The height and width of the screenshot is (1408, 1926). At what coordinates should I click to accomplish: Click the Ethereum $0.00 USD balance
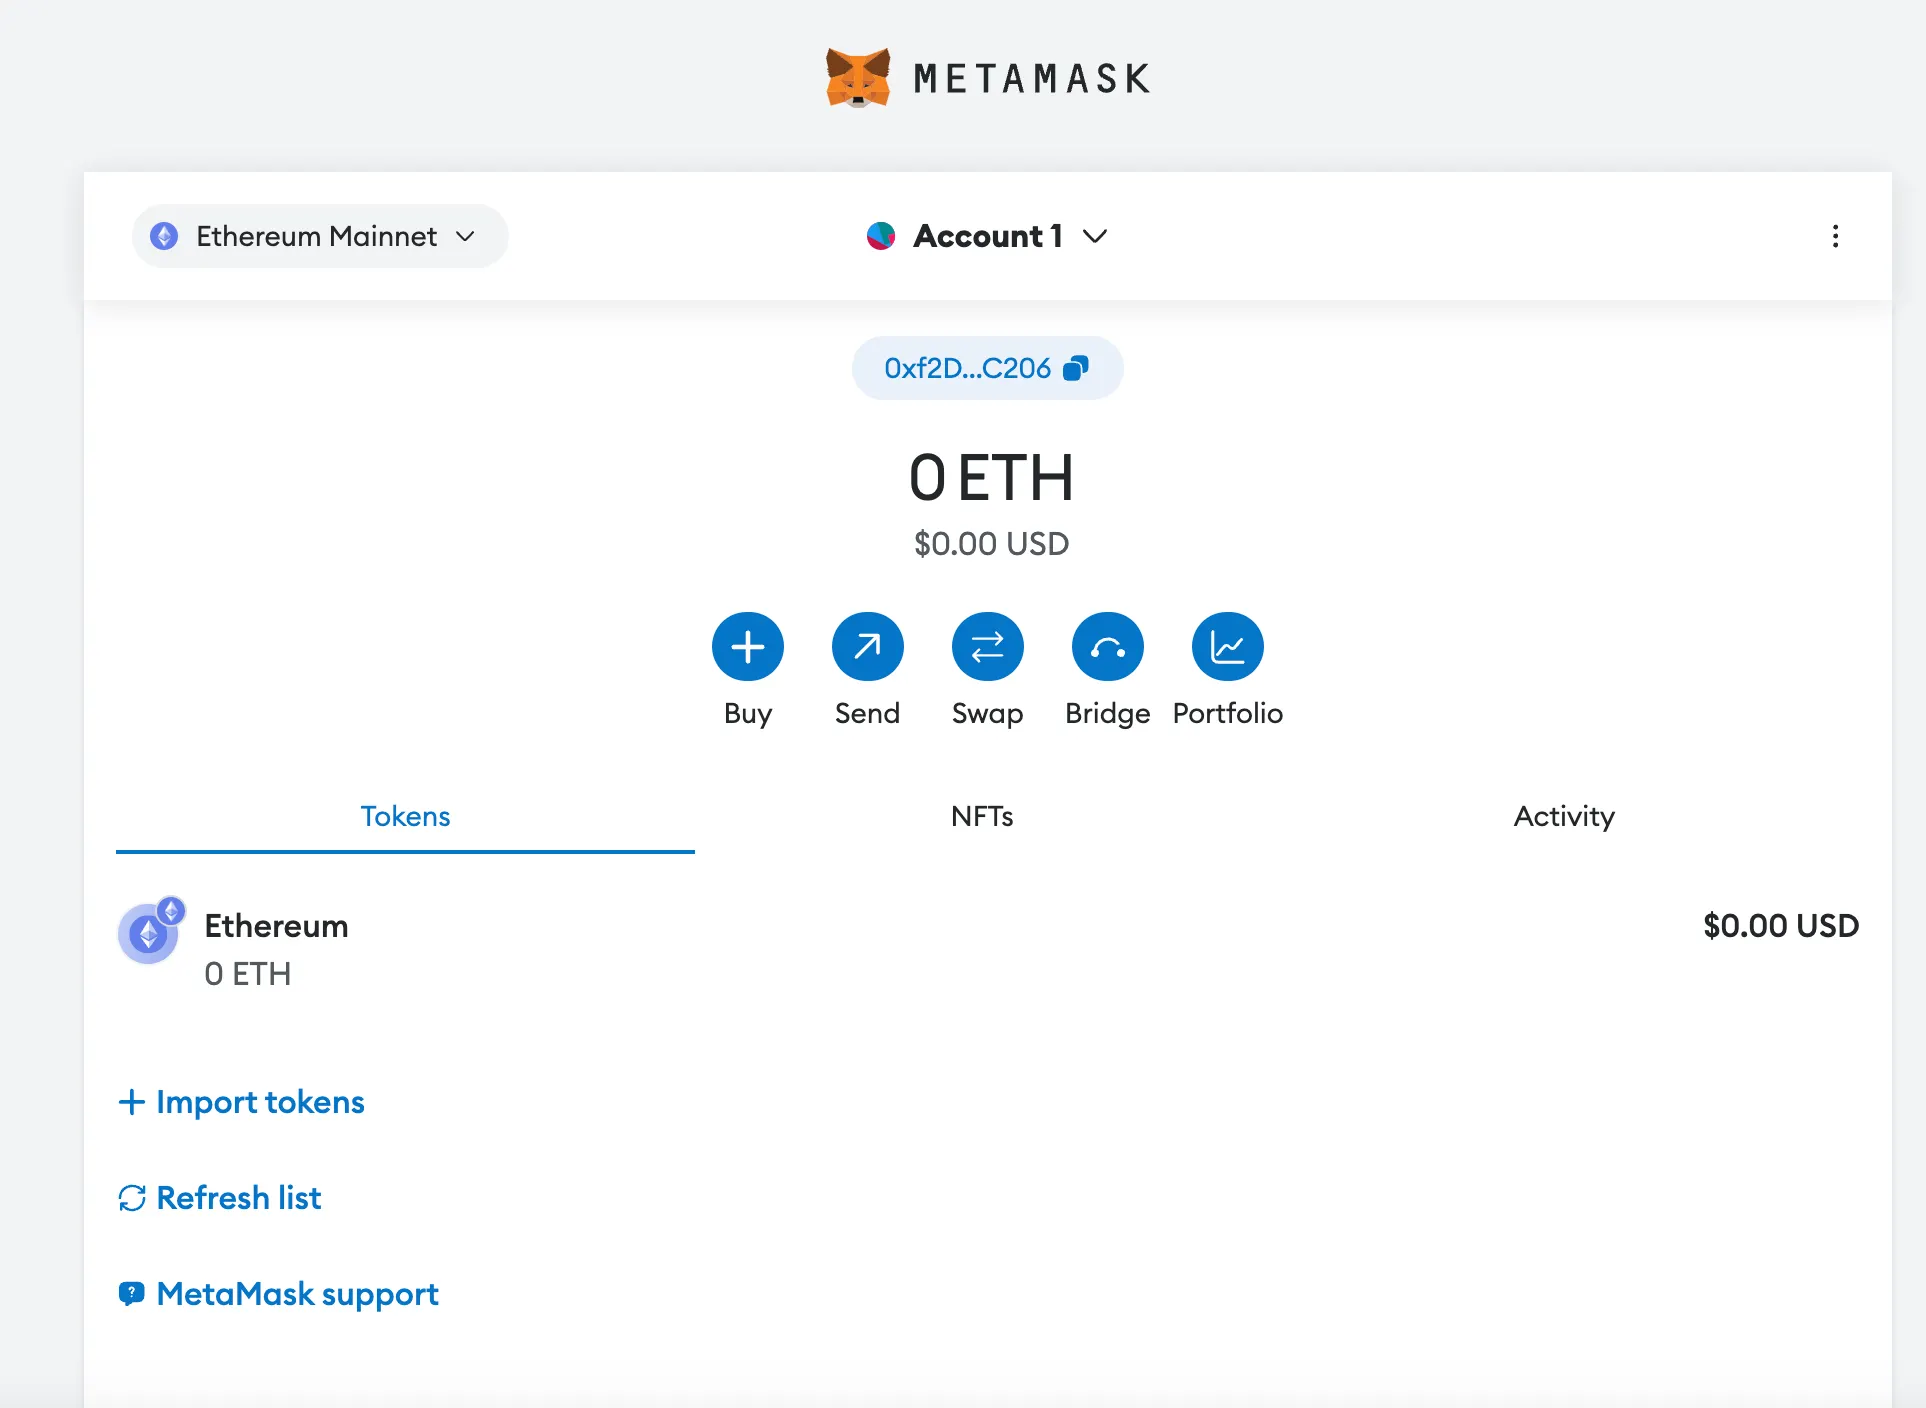click(x=1780, y=926)
